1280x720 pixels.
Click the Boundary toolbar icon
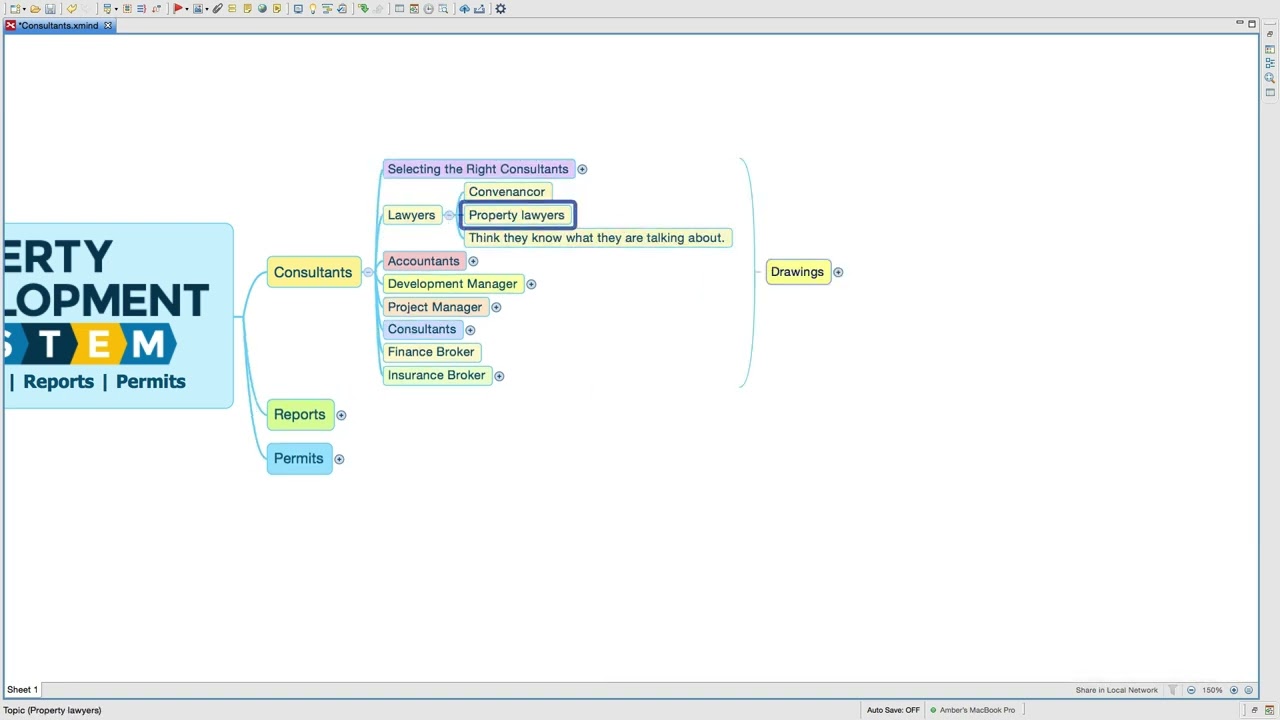(x=127, y=9)
